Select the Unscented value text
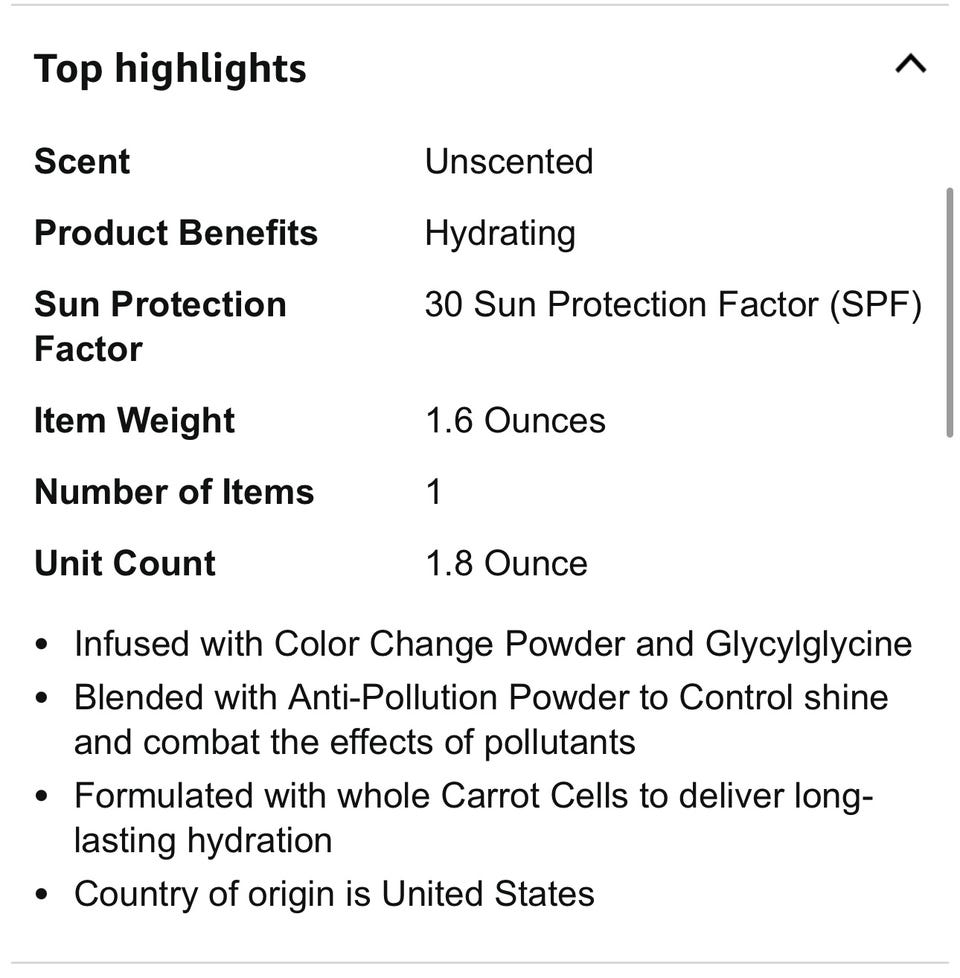Screen dimensions: 960x978 tap(508, 162)
